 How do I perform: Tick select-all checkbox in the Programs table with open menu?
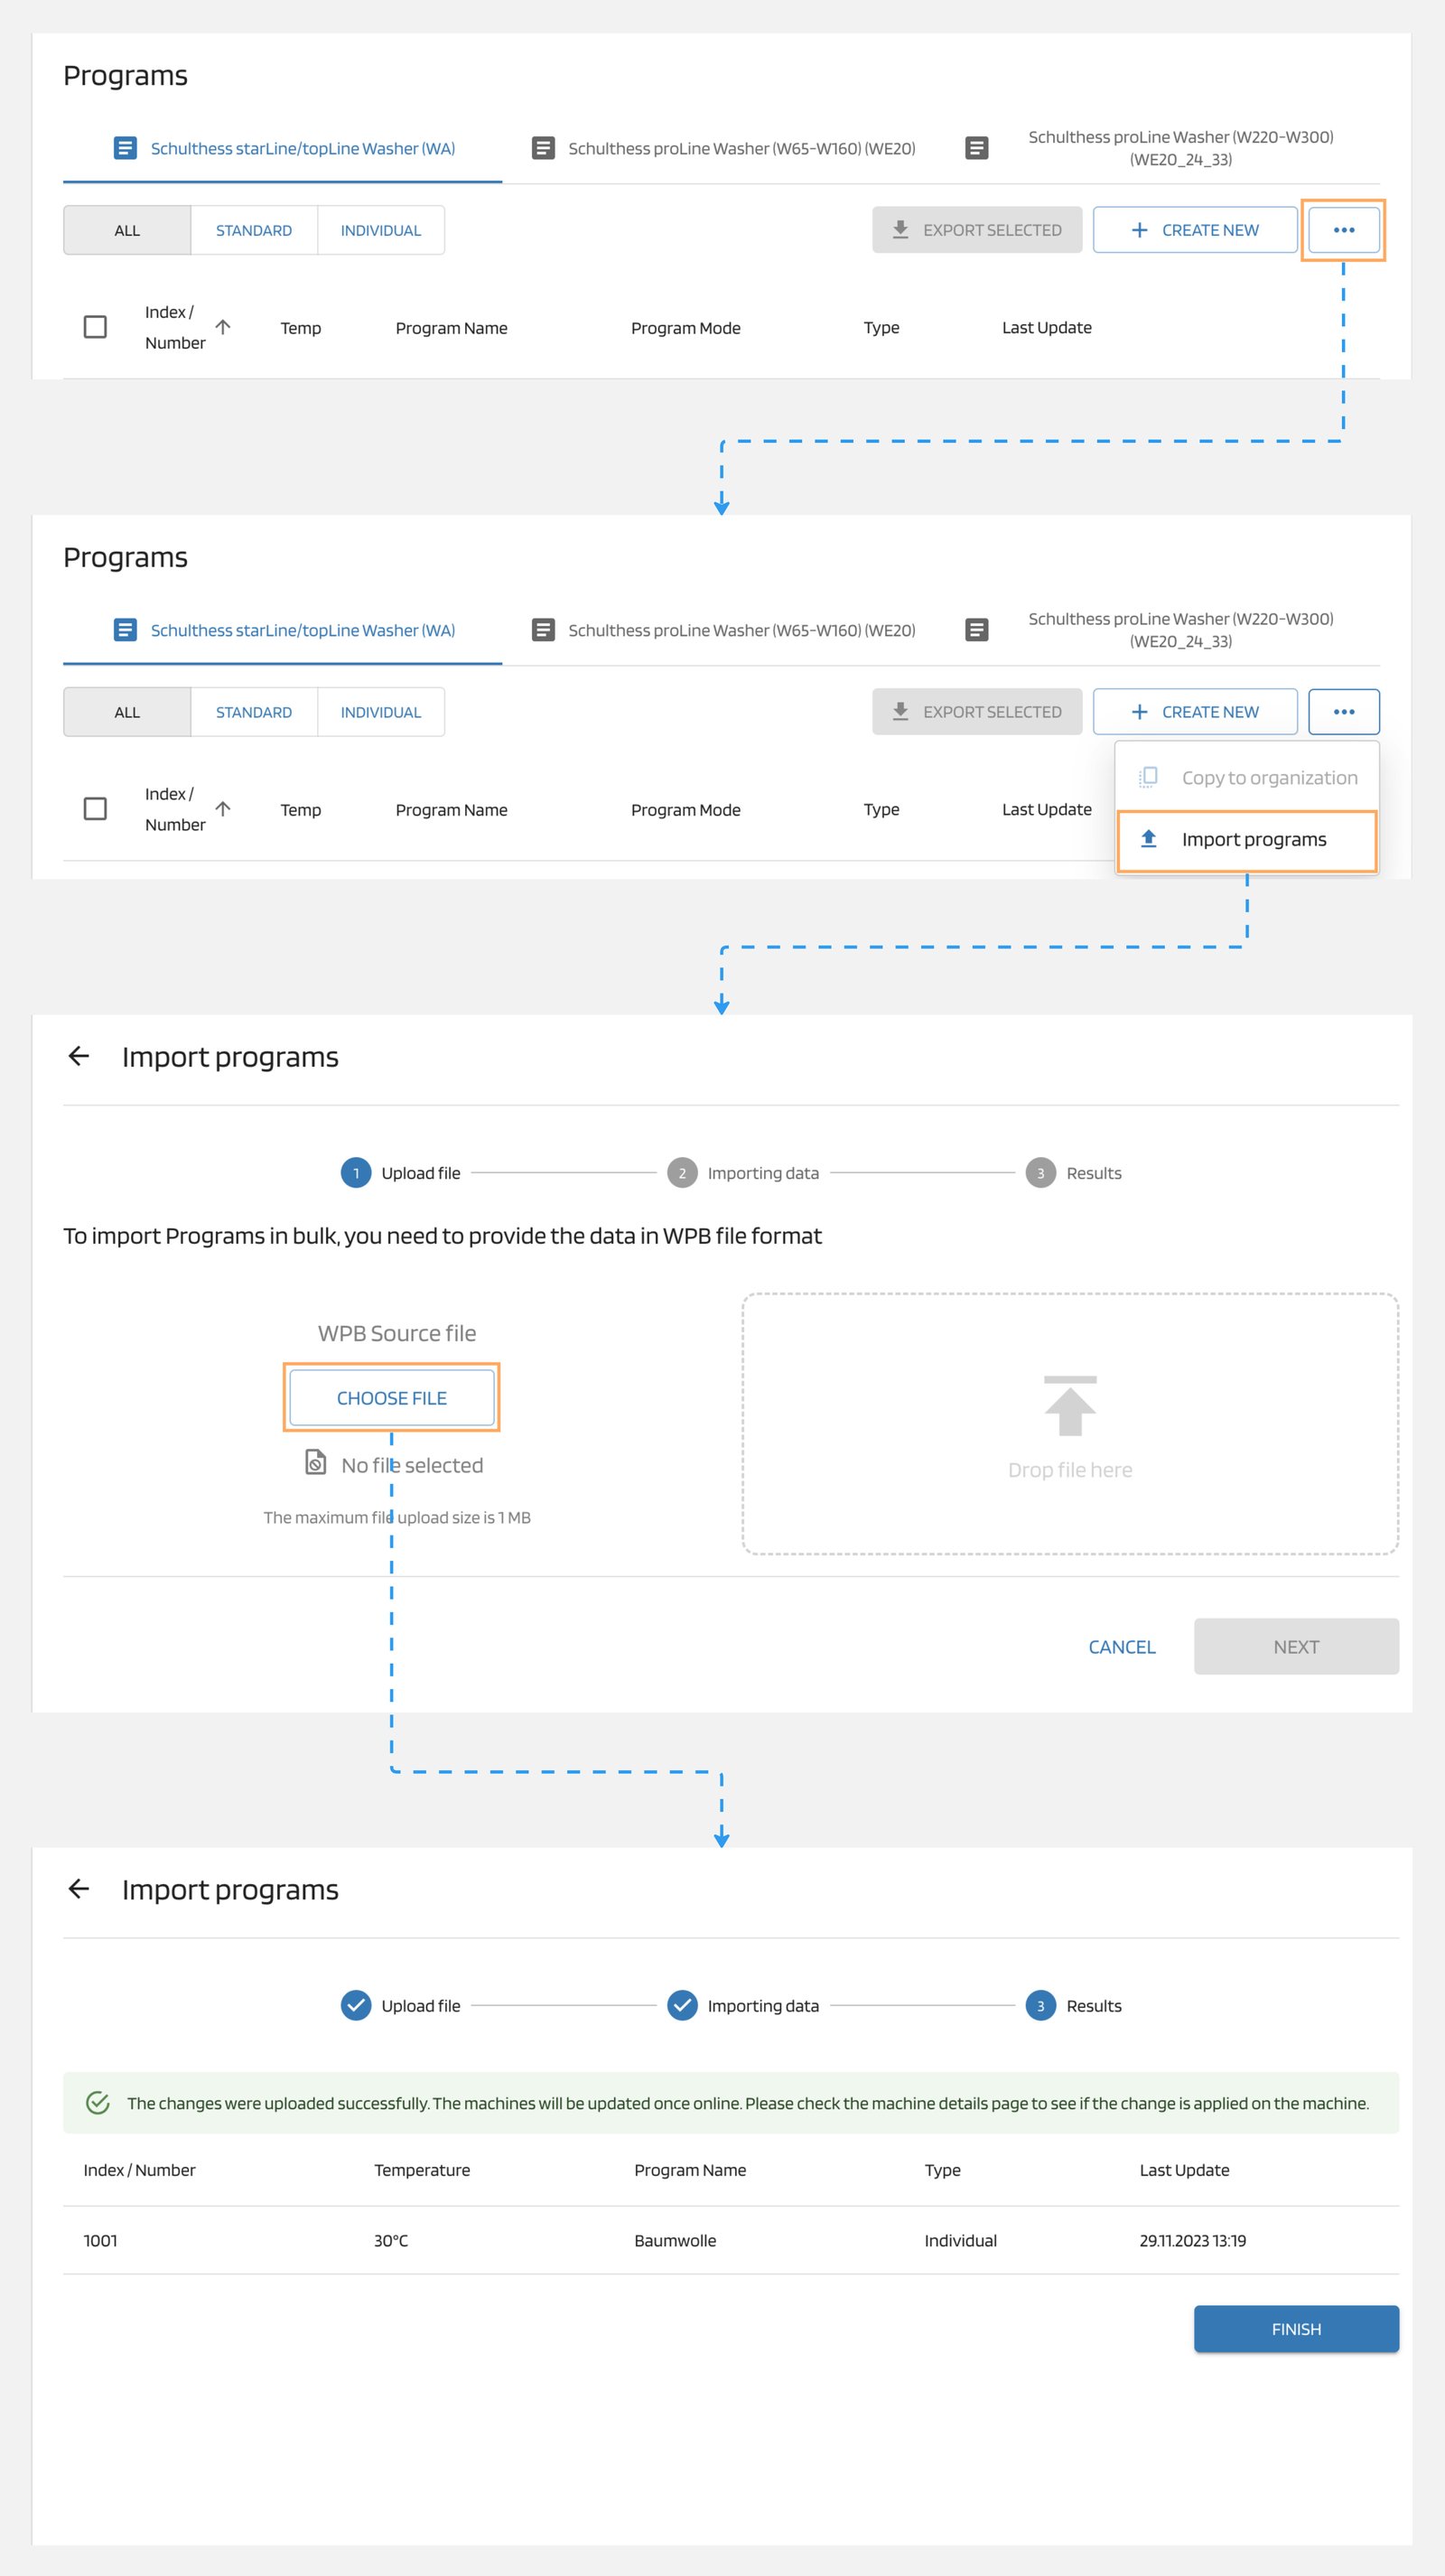click(95, 809)
